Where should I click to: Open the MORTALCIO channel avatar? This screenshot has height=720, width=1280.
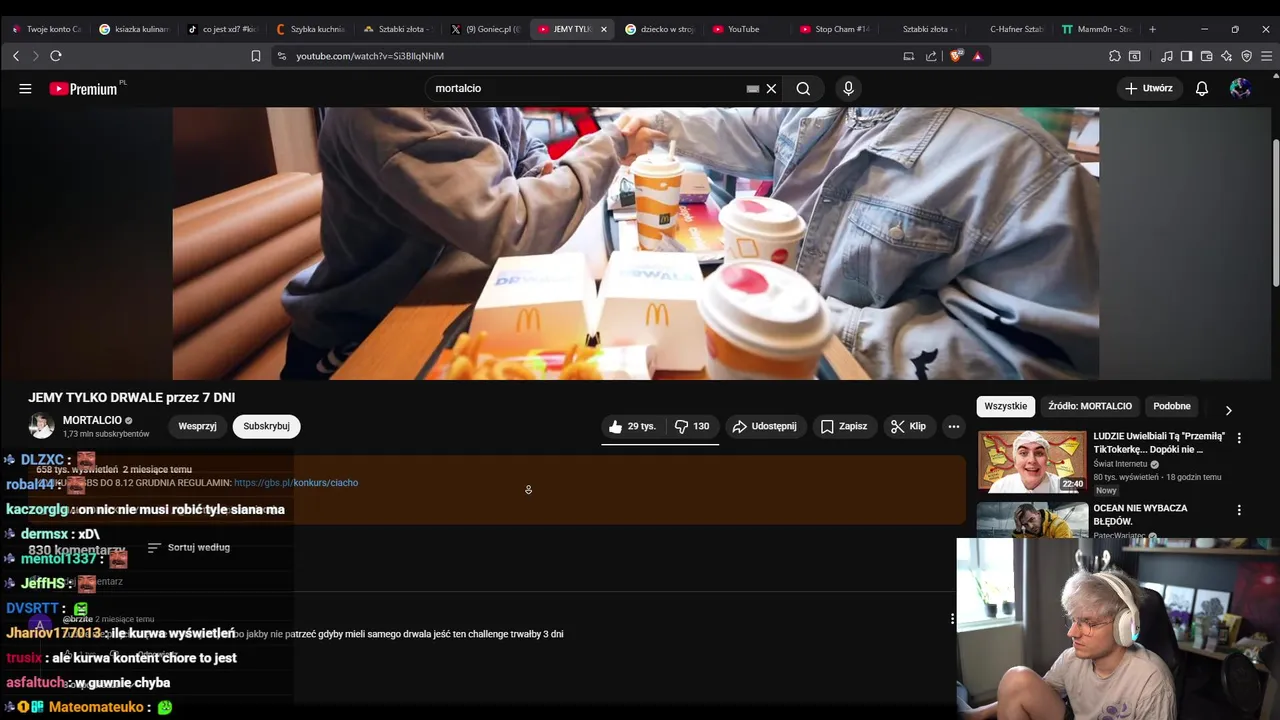point(41,426)
